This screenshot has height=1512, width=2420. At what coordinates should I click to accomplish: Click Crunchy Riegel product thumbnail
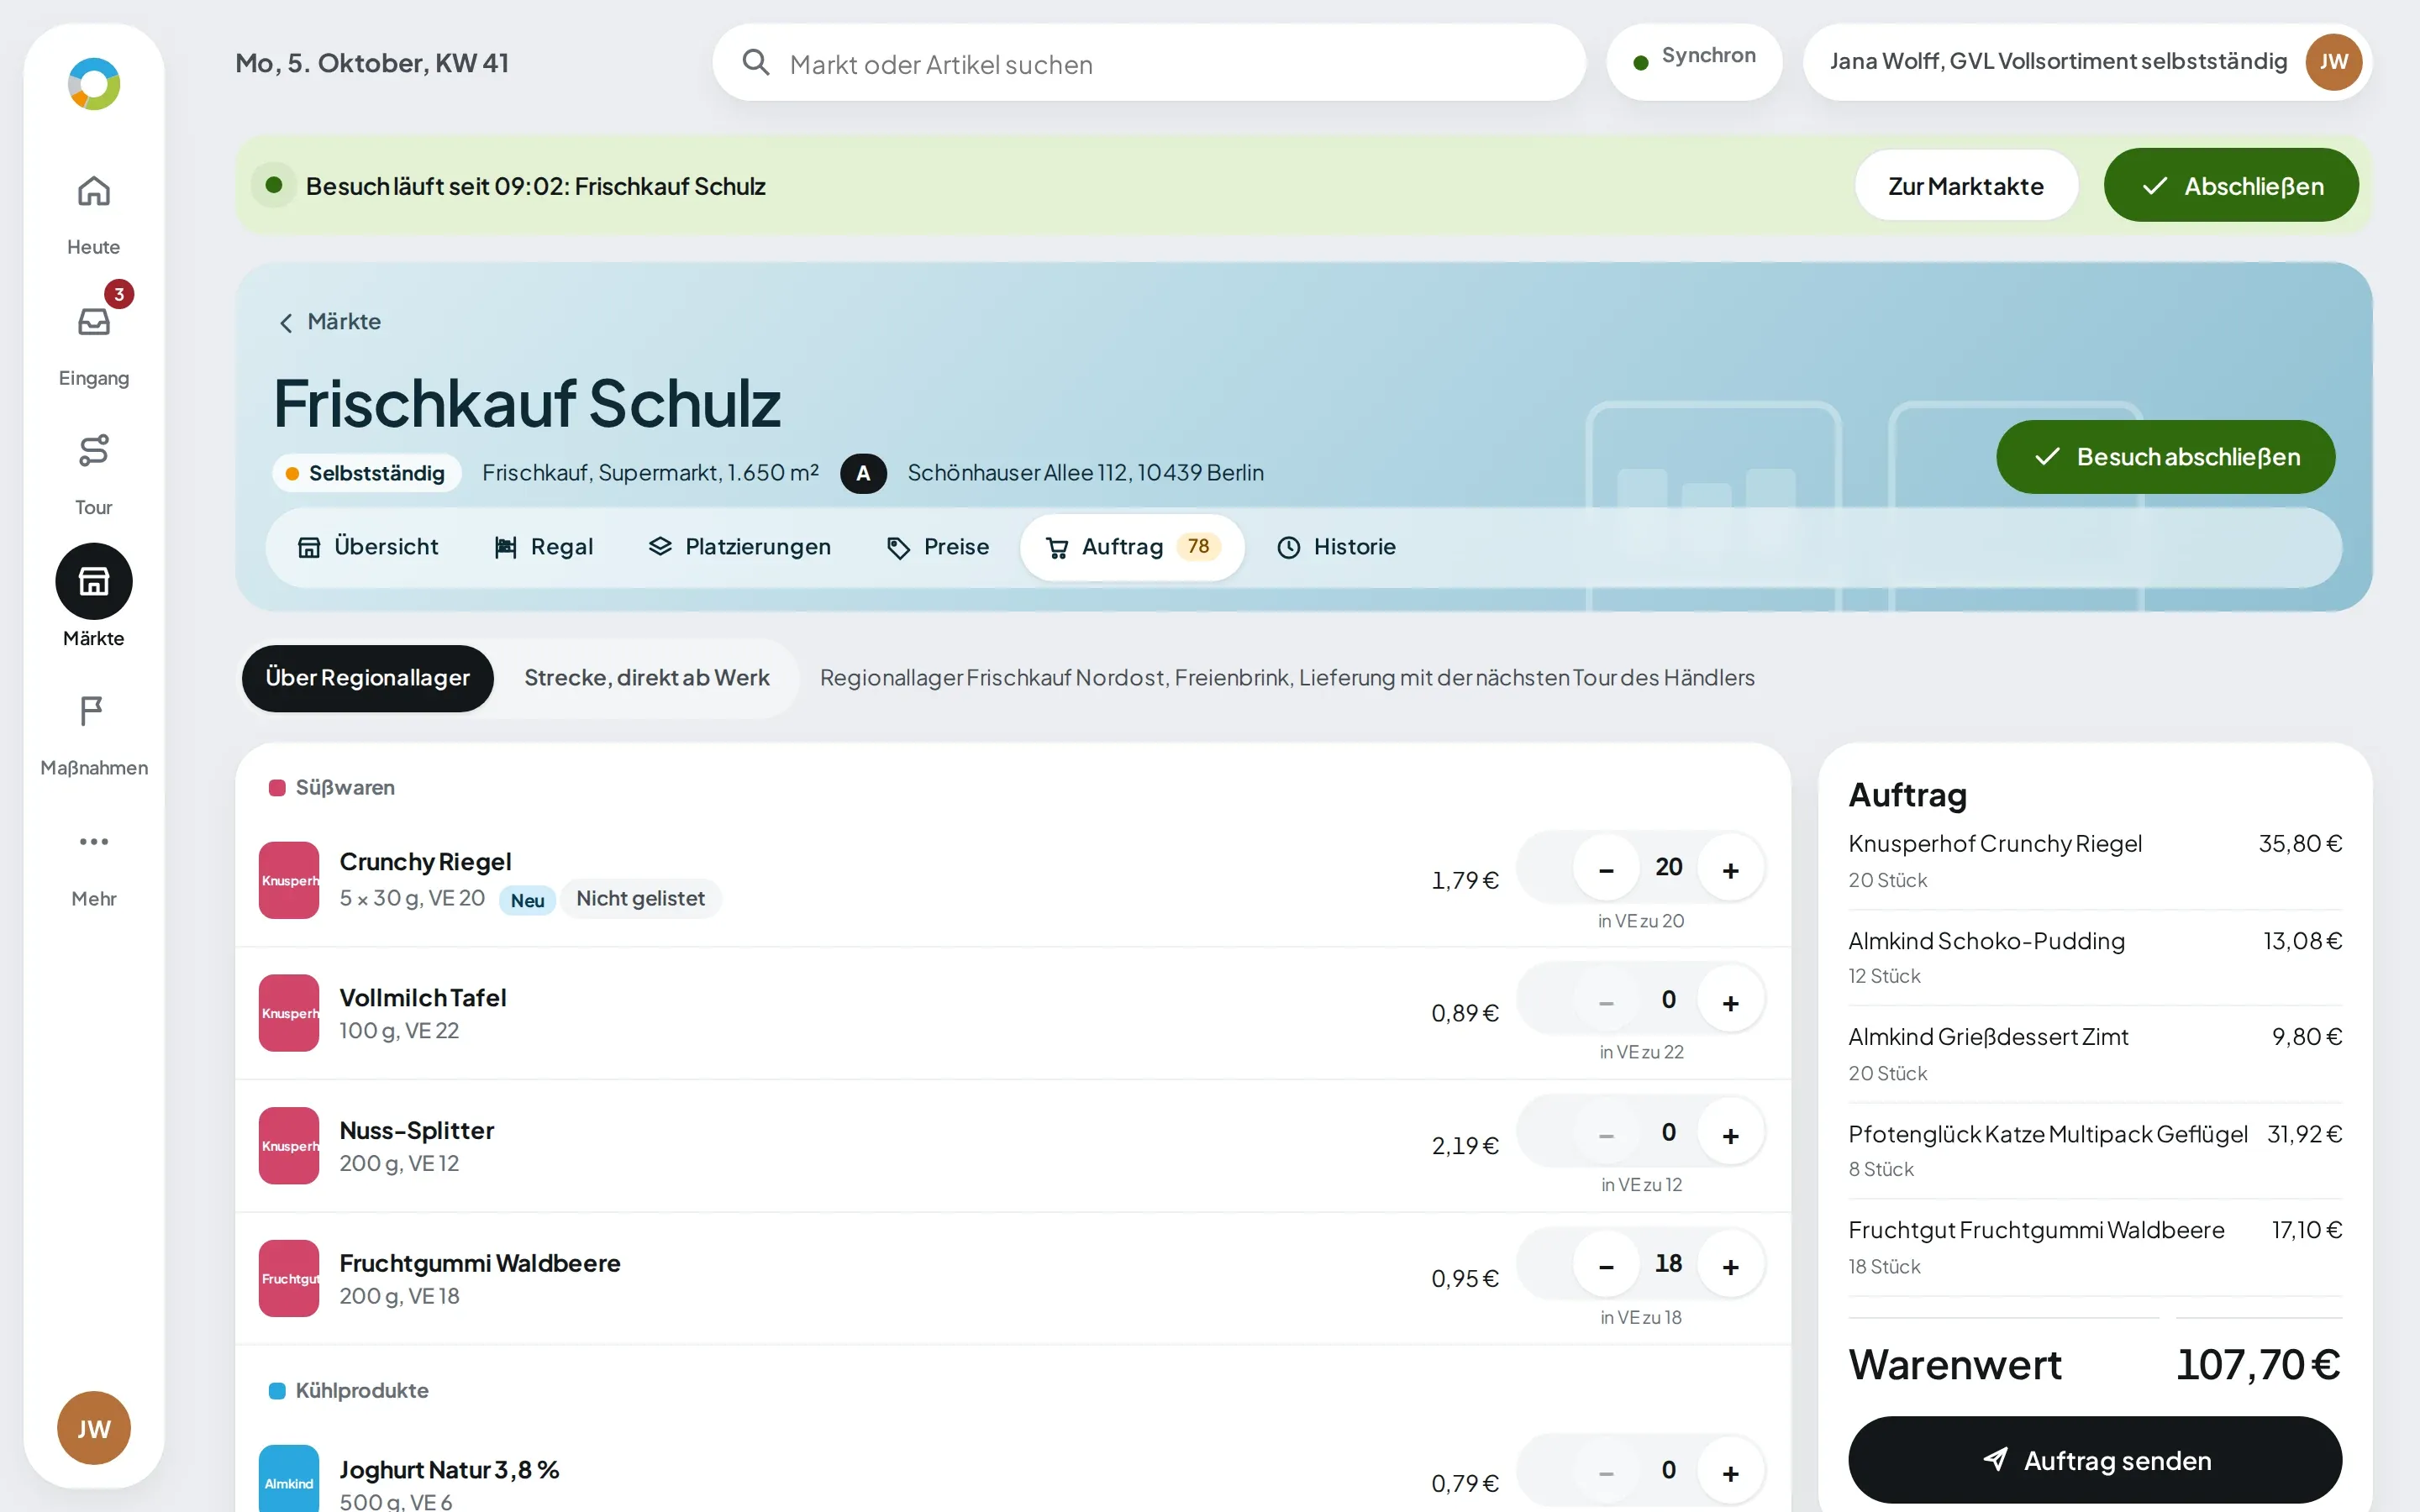click(x=289, y=880)
